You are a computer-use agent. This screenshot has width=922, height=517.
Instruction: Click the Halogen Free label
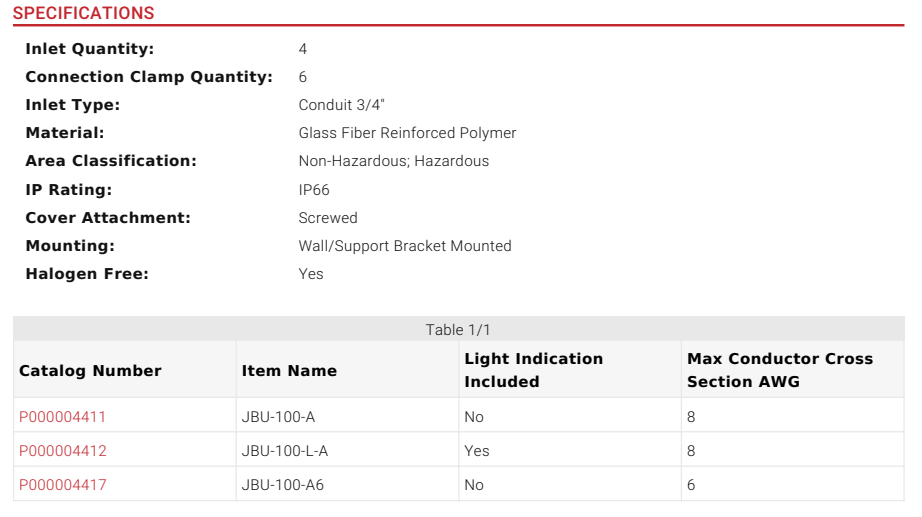pos(86,274)
